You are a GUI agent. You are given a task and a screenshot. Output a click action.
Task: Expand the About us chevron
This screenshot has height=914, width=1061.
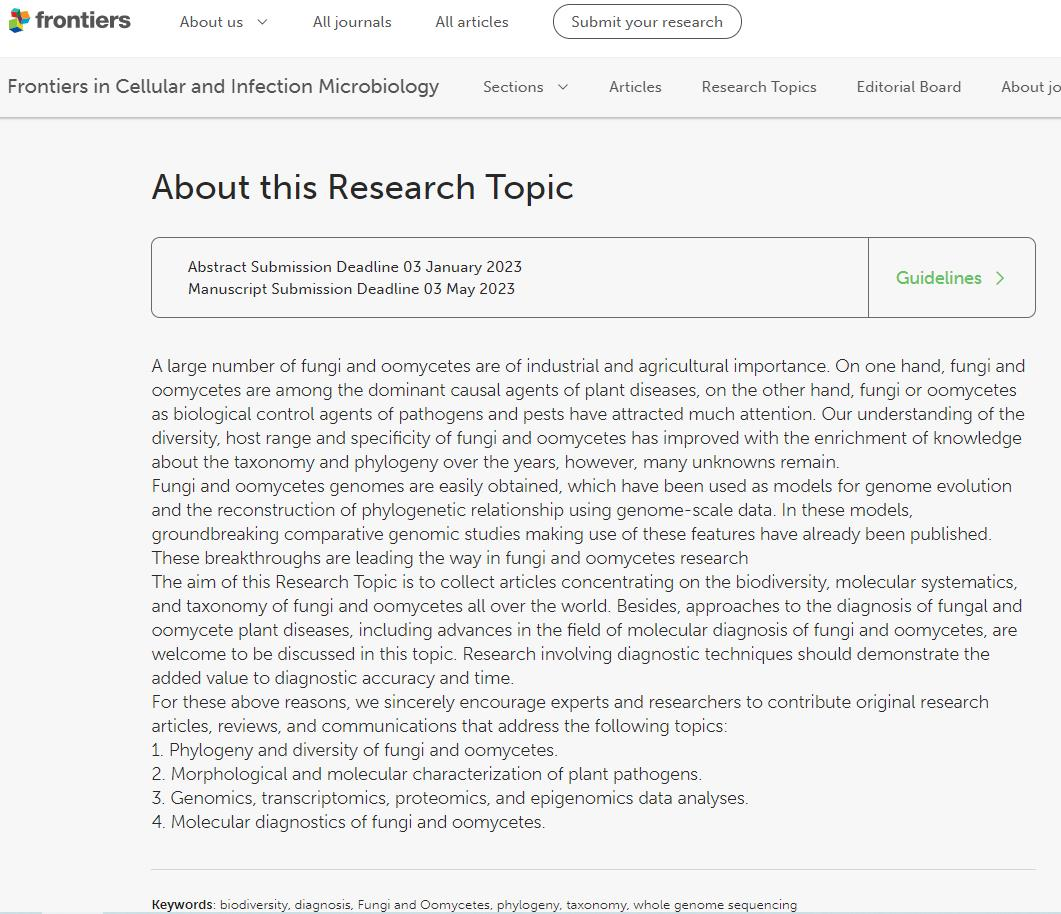(262, 22)
